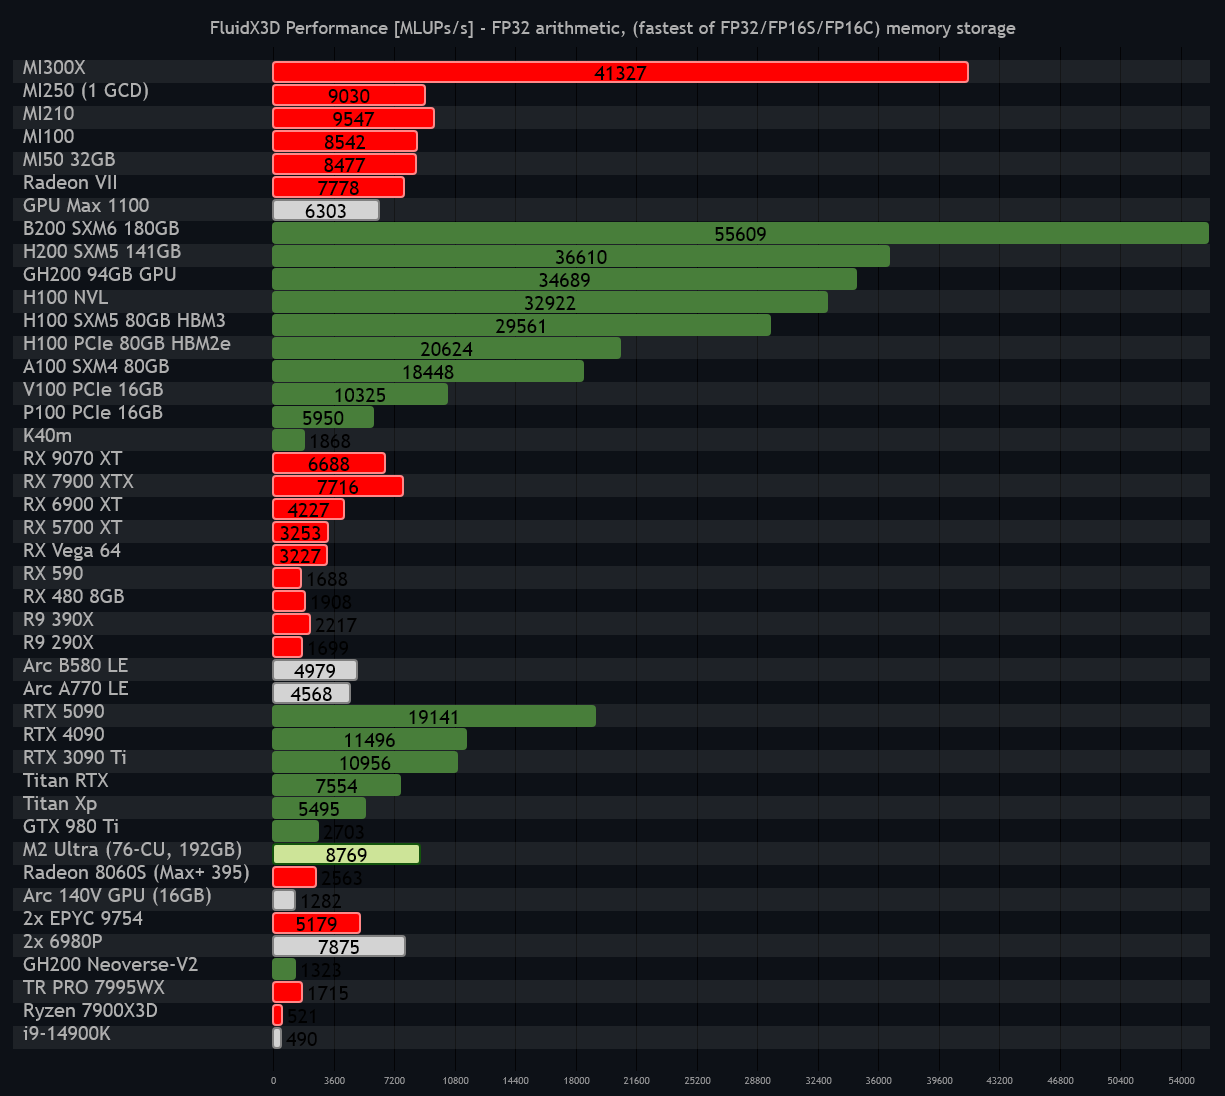The width and height of the screenshot is (1225, 1096).
Task: Select the light green bar showing 8769
Action: tap(346, 854)
